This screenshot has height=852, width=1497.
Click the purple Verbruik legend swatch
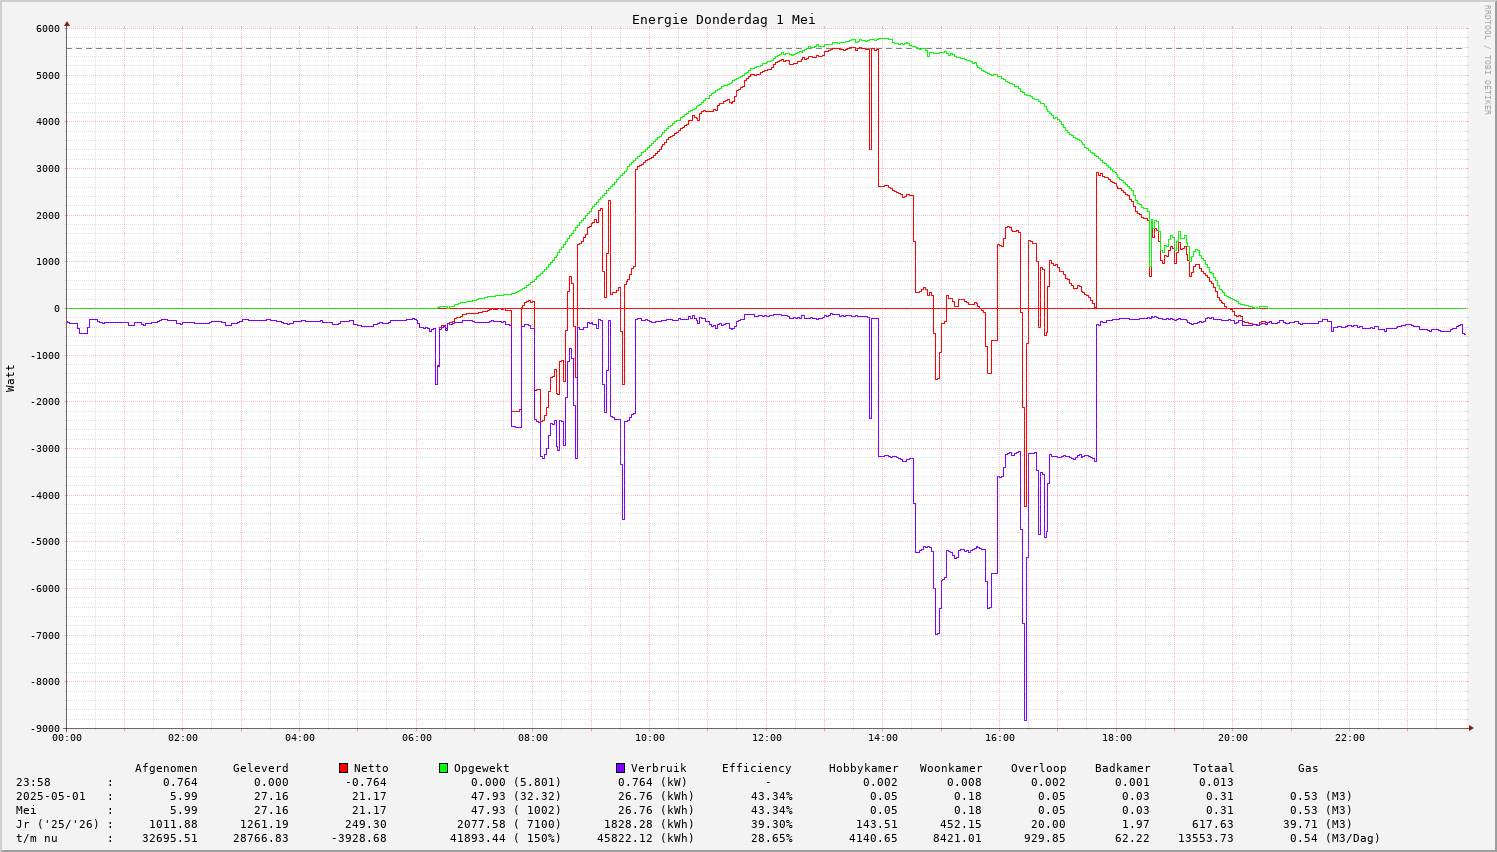620,768
